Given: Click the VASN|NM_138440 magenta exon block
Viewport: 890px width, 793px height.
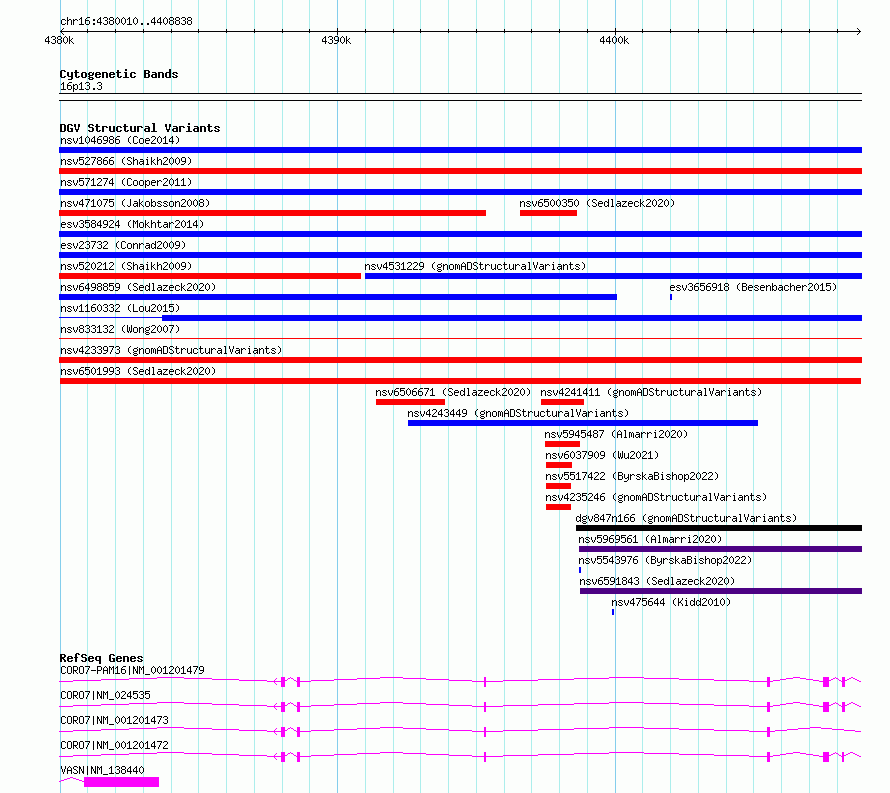Looking at the screenshot, I should [x=121, y=782].
